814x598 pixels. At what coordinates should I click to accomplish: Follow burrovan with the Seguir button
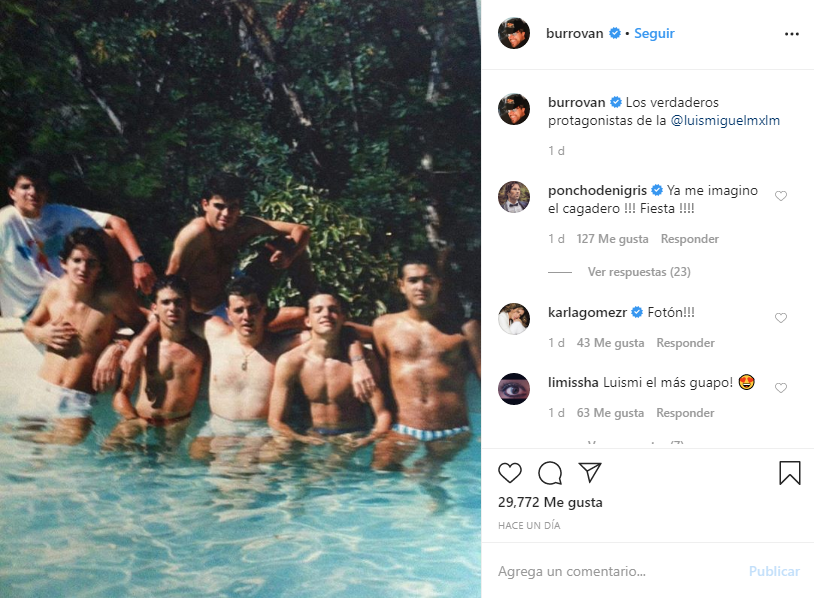click(654, 33)
